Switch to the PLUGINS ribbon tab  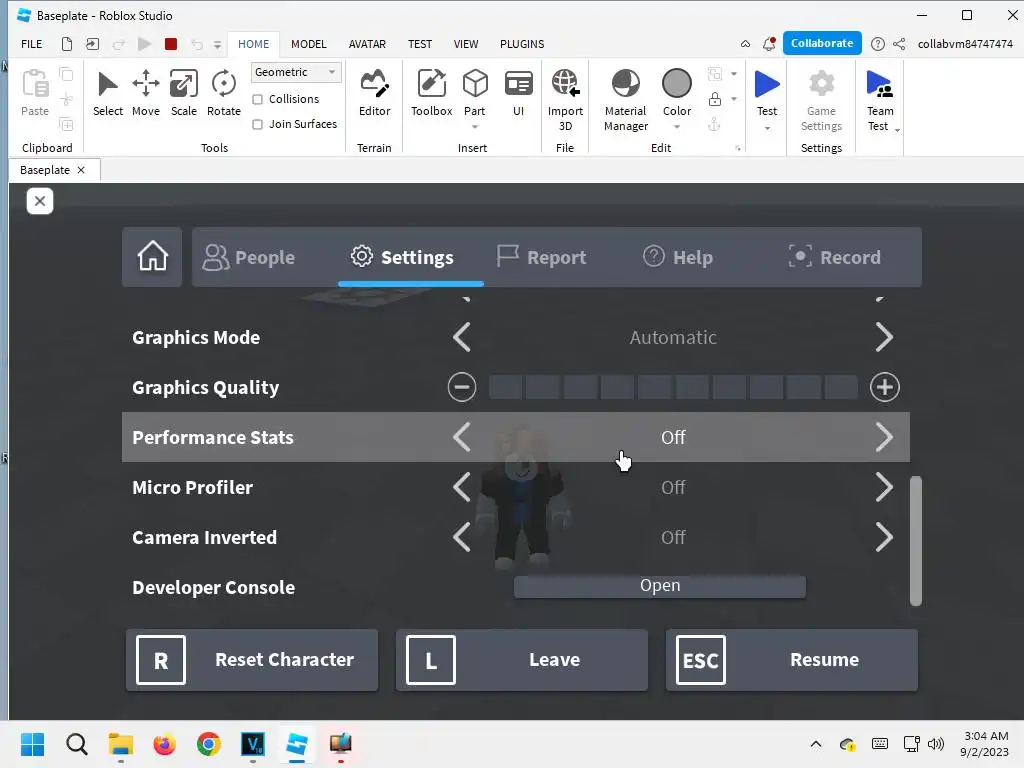(x=522, y=44)
